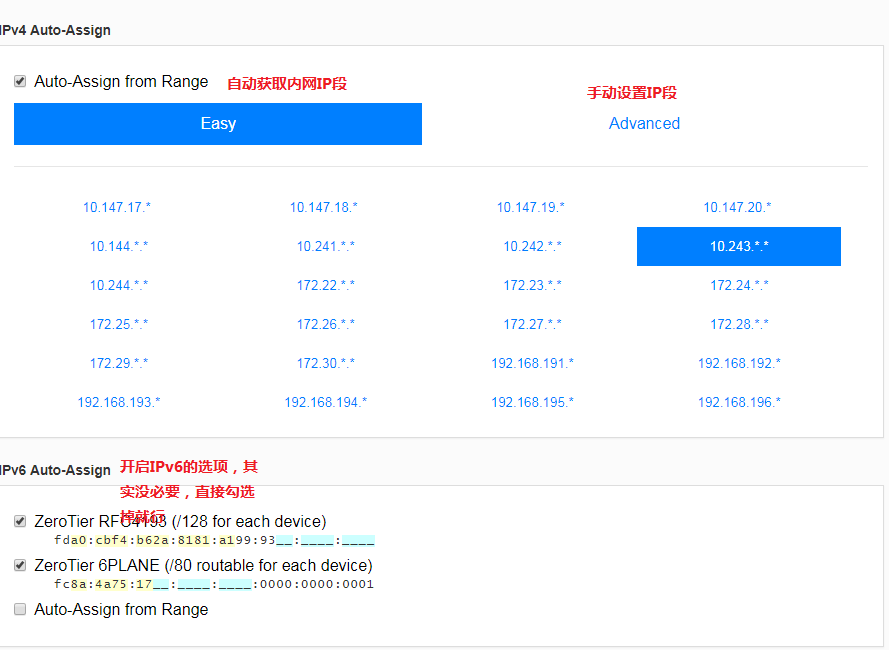Select the 172.27.*.* range
The image size is (889, 650).
[x=532, y=324]
